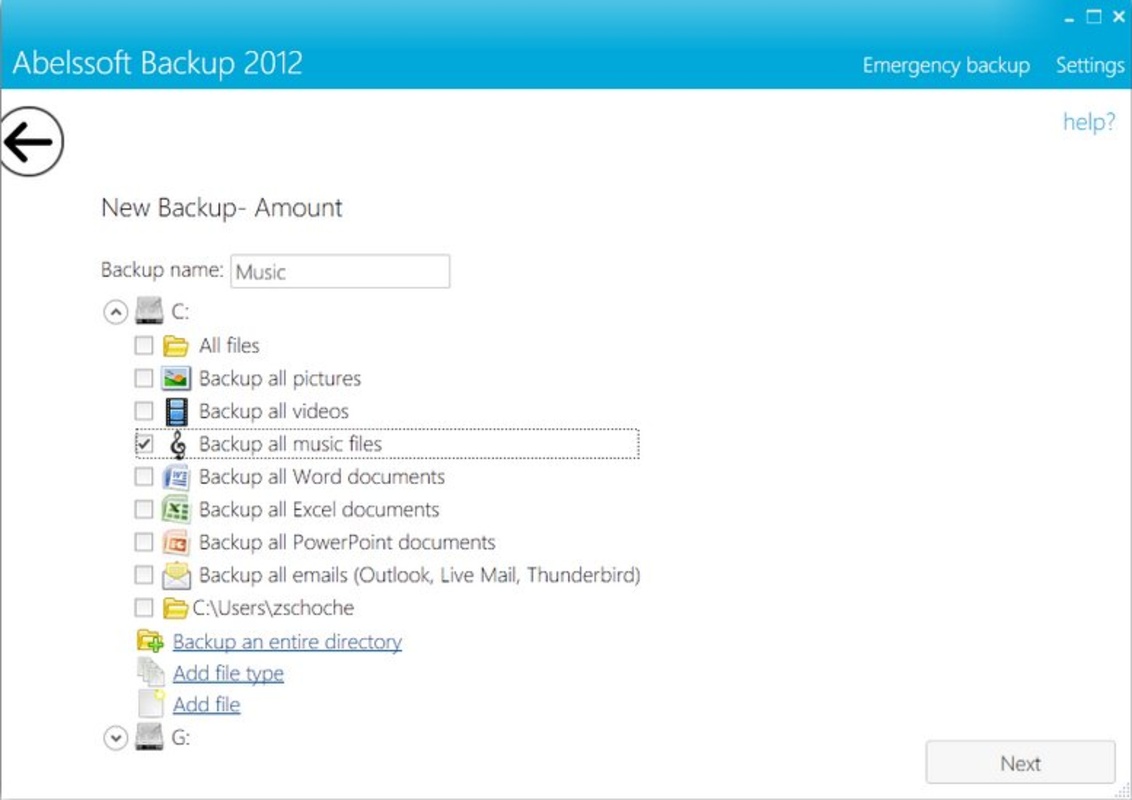Select the 'All files' label
1132x800 pixels.
(x=229, y=346)
